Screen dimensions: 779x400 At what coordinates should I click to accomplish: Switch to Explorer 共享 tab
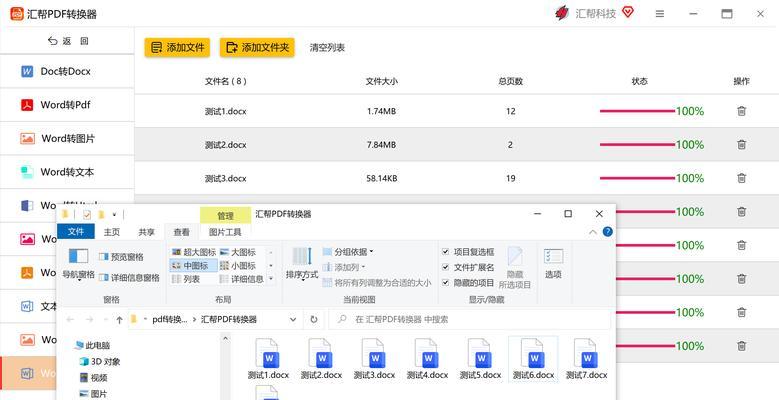coord(147,232)
